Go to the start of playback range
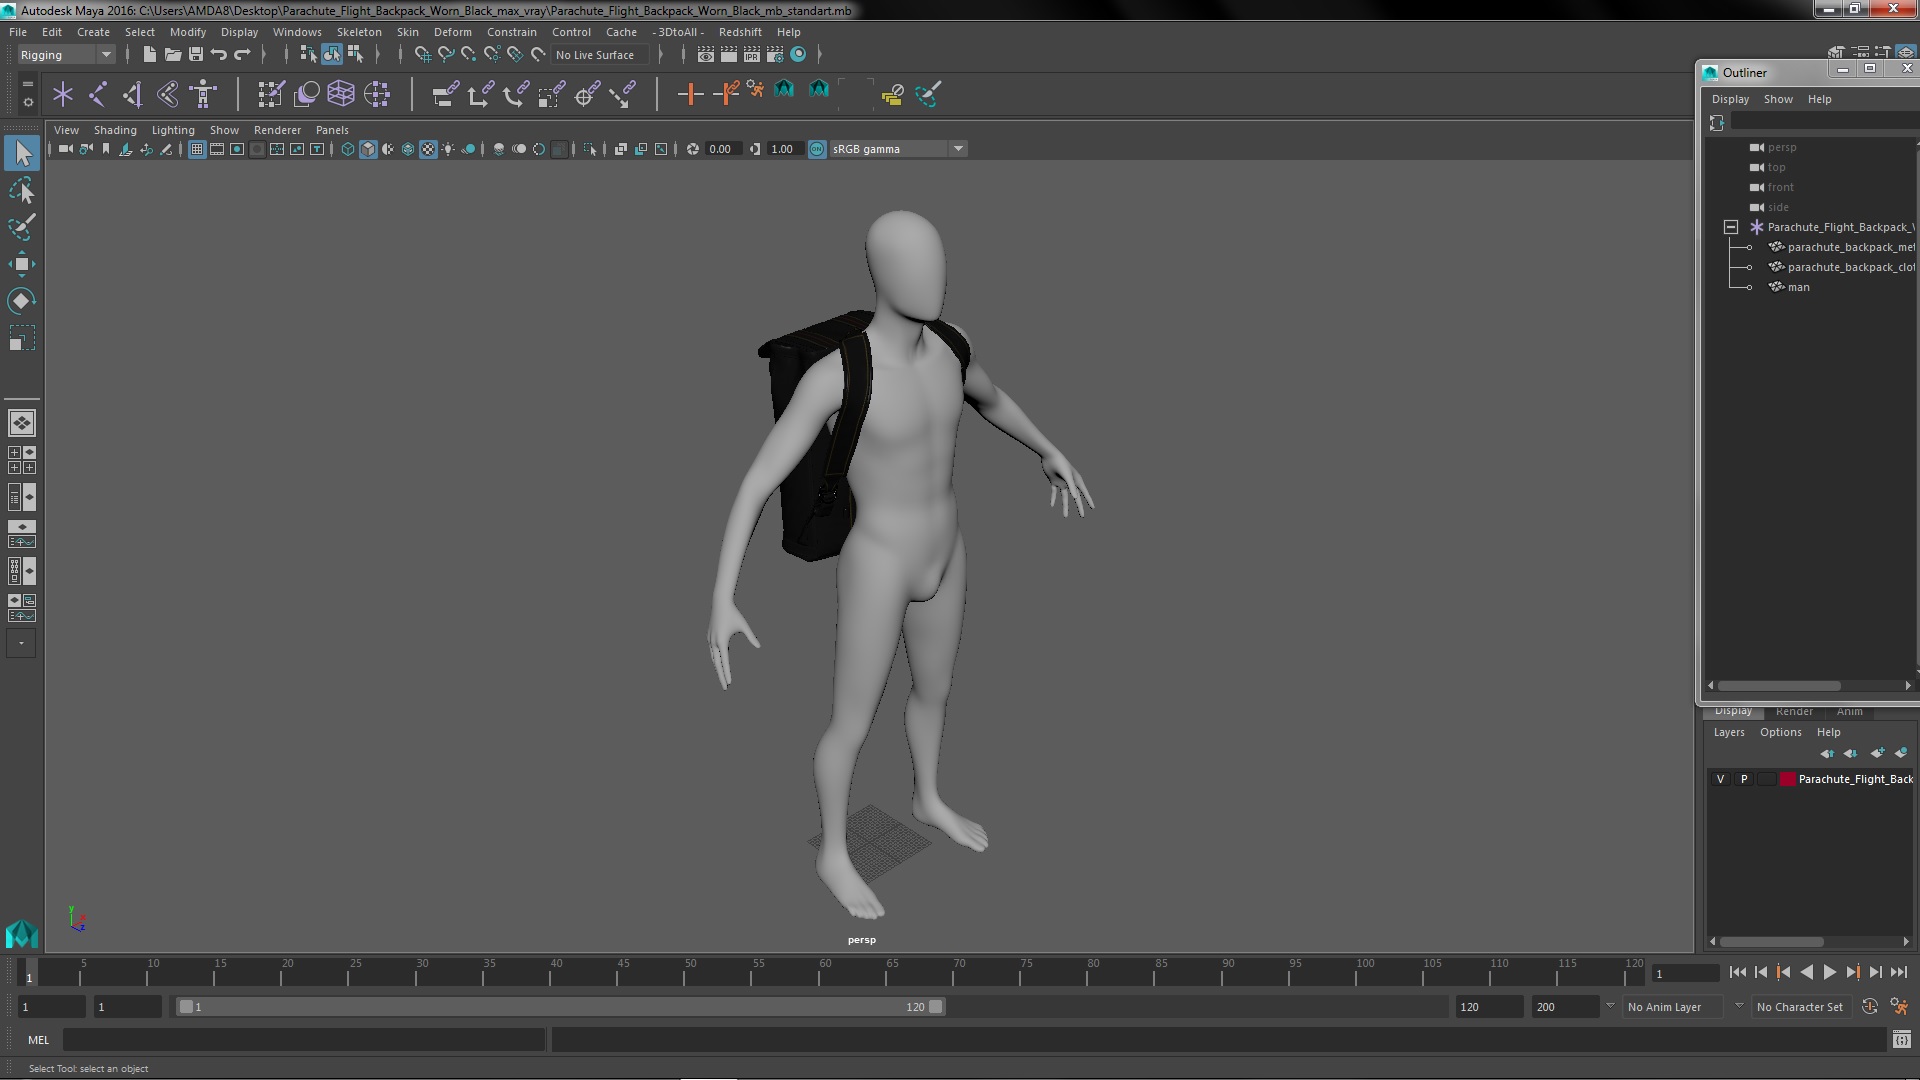This screenshot has width=1920, height=1080. (1737, 972)
